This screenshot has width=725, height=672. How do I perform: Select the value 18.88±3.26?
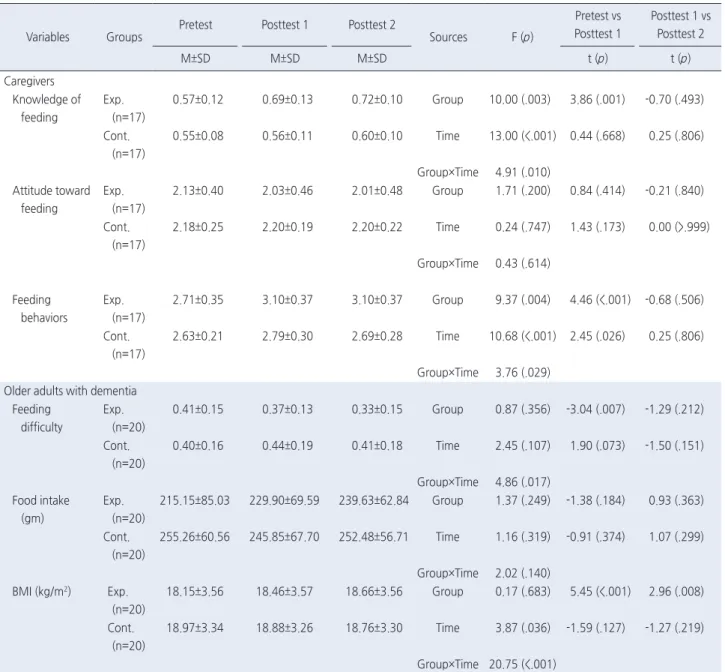click(x=284, y=628)
